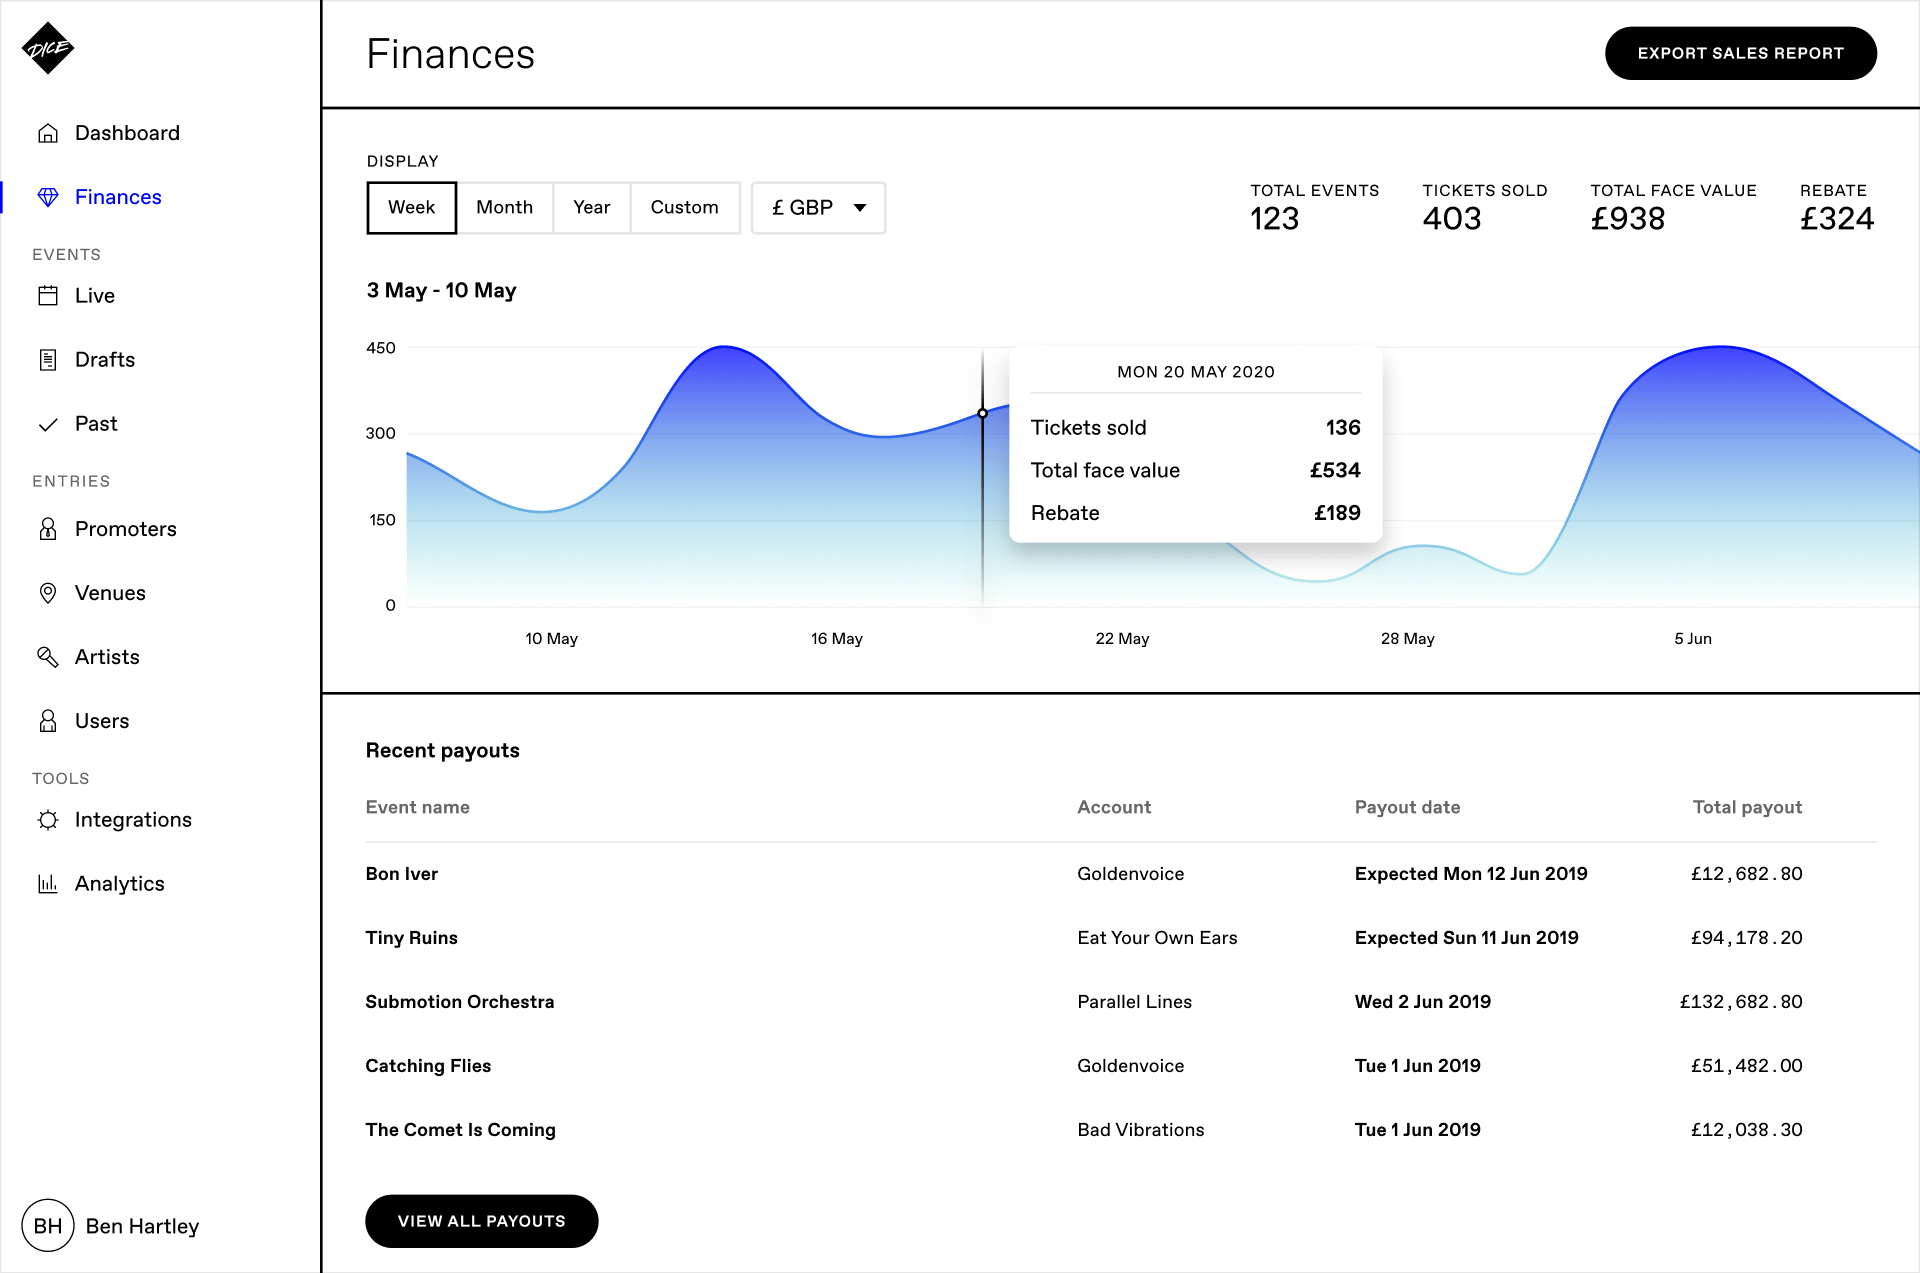Click the Artists microphone icon
1920x1273 pixels.
click(x=48, y=656)
